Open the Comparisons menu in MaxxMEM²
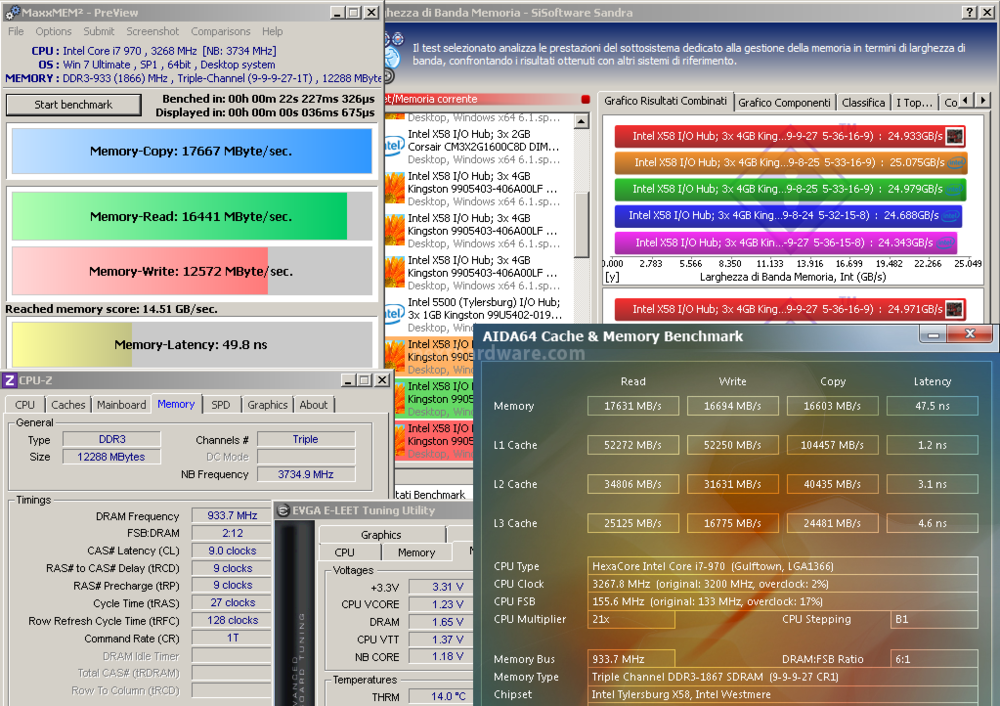This screenshot has height=706, width=1000. click(221, 31)
